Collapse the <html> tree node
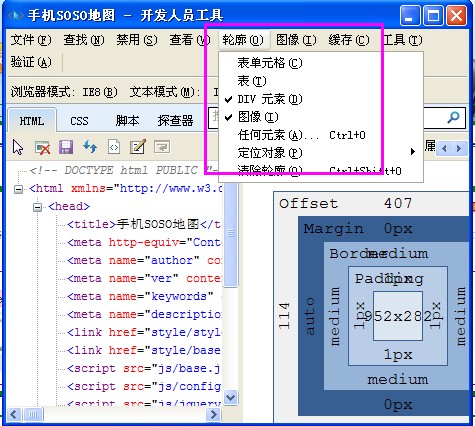The width and height of the screenshot is (475, 426). [x=19, y=189]
